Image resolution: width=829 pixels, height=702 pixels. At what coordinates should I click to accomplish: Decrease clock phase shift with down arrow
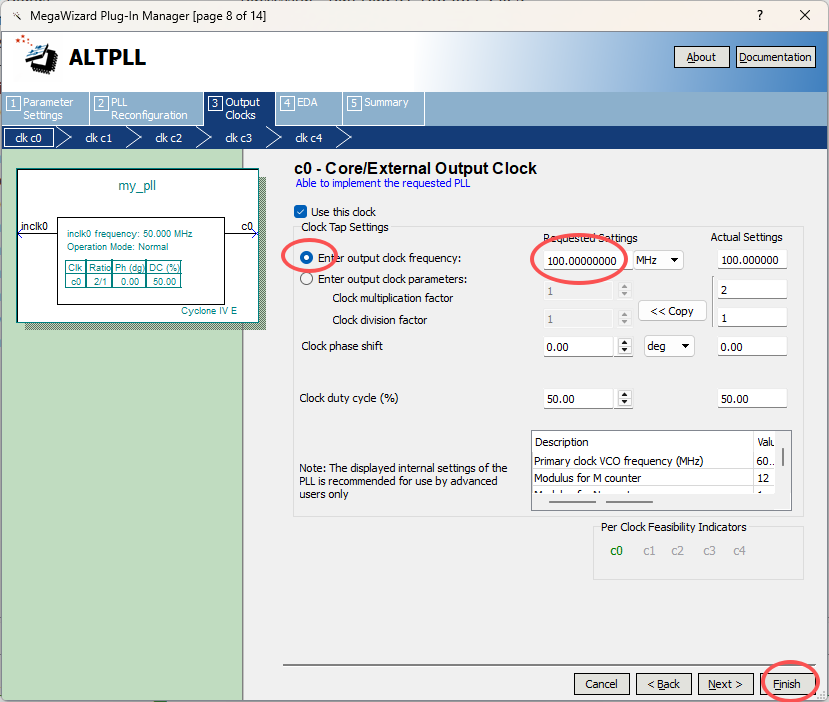coord(624,351)
